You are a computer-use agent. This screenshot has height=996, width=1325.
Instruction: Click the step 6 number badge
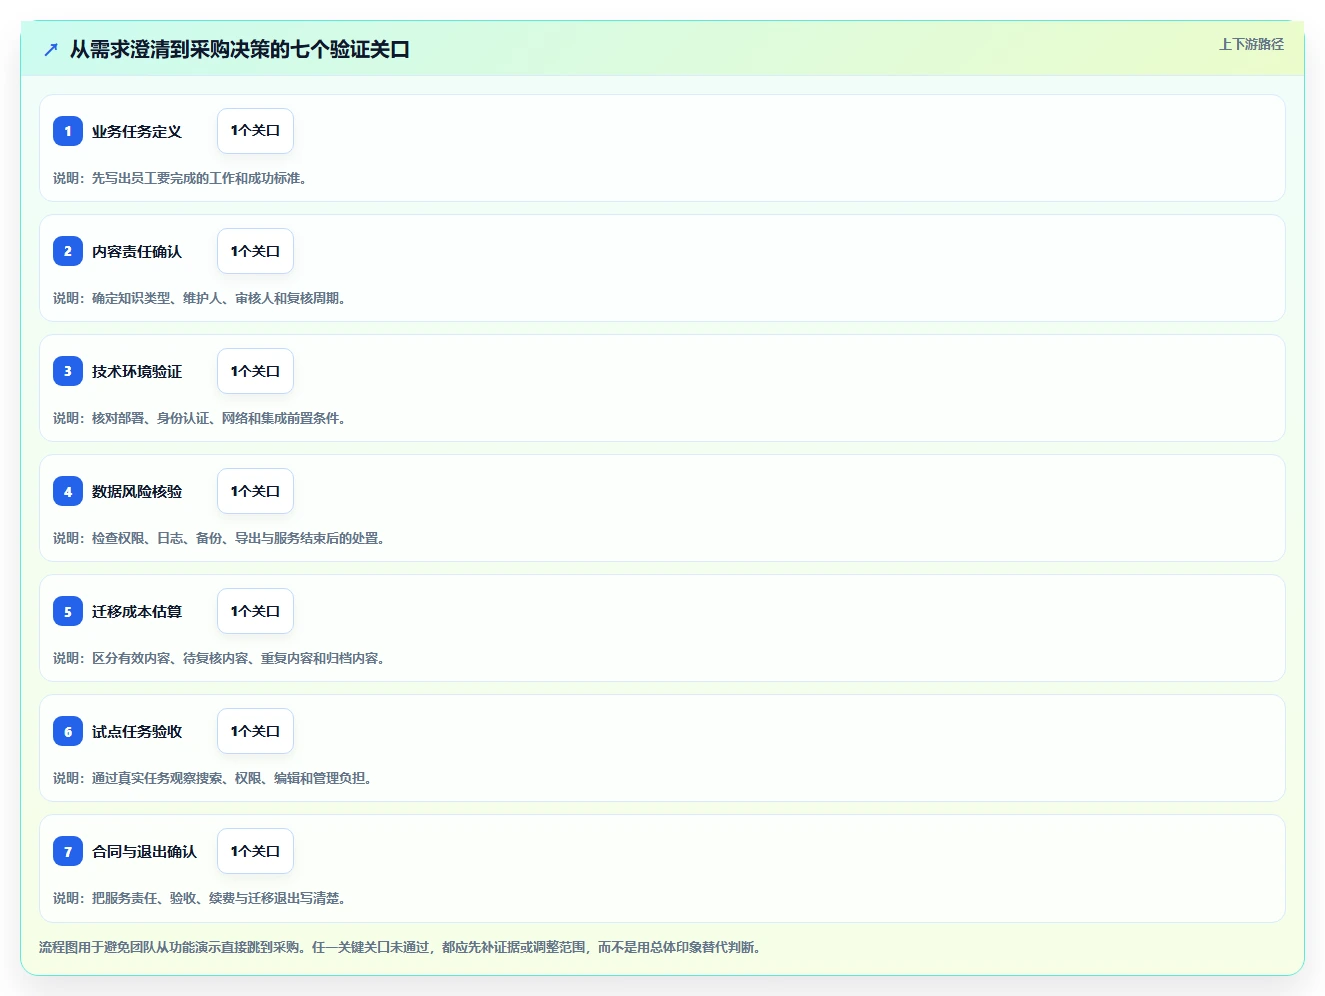point(68,731)
